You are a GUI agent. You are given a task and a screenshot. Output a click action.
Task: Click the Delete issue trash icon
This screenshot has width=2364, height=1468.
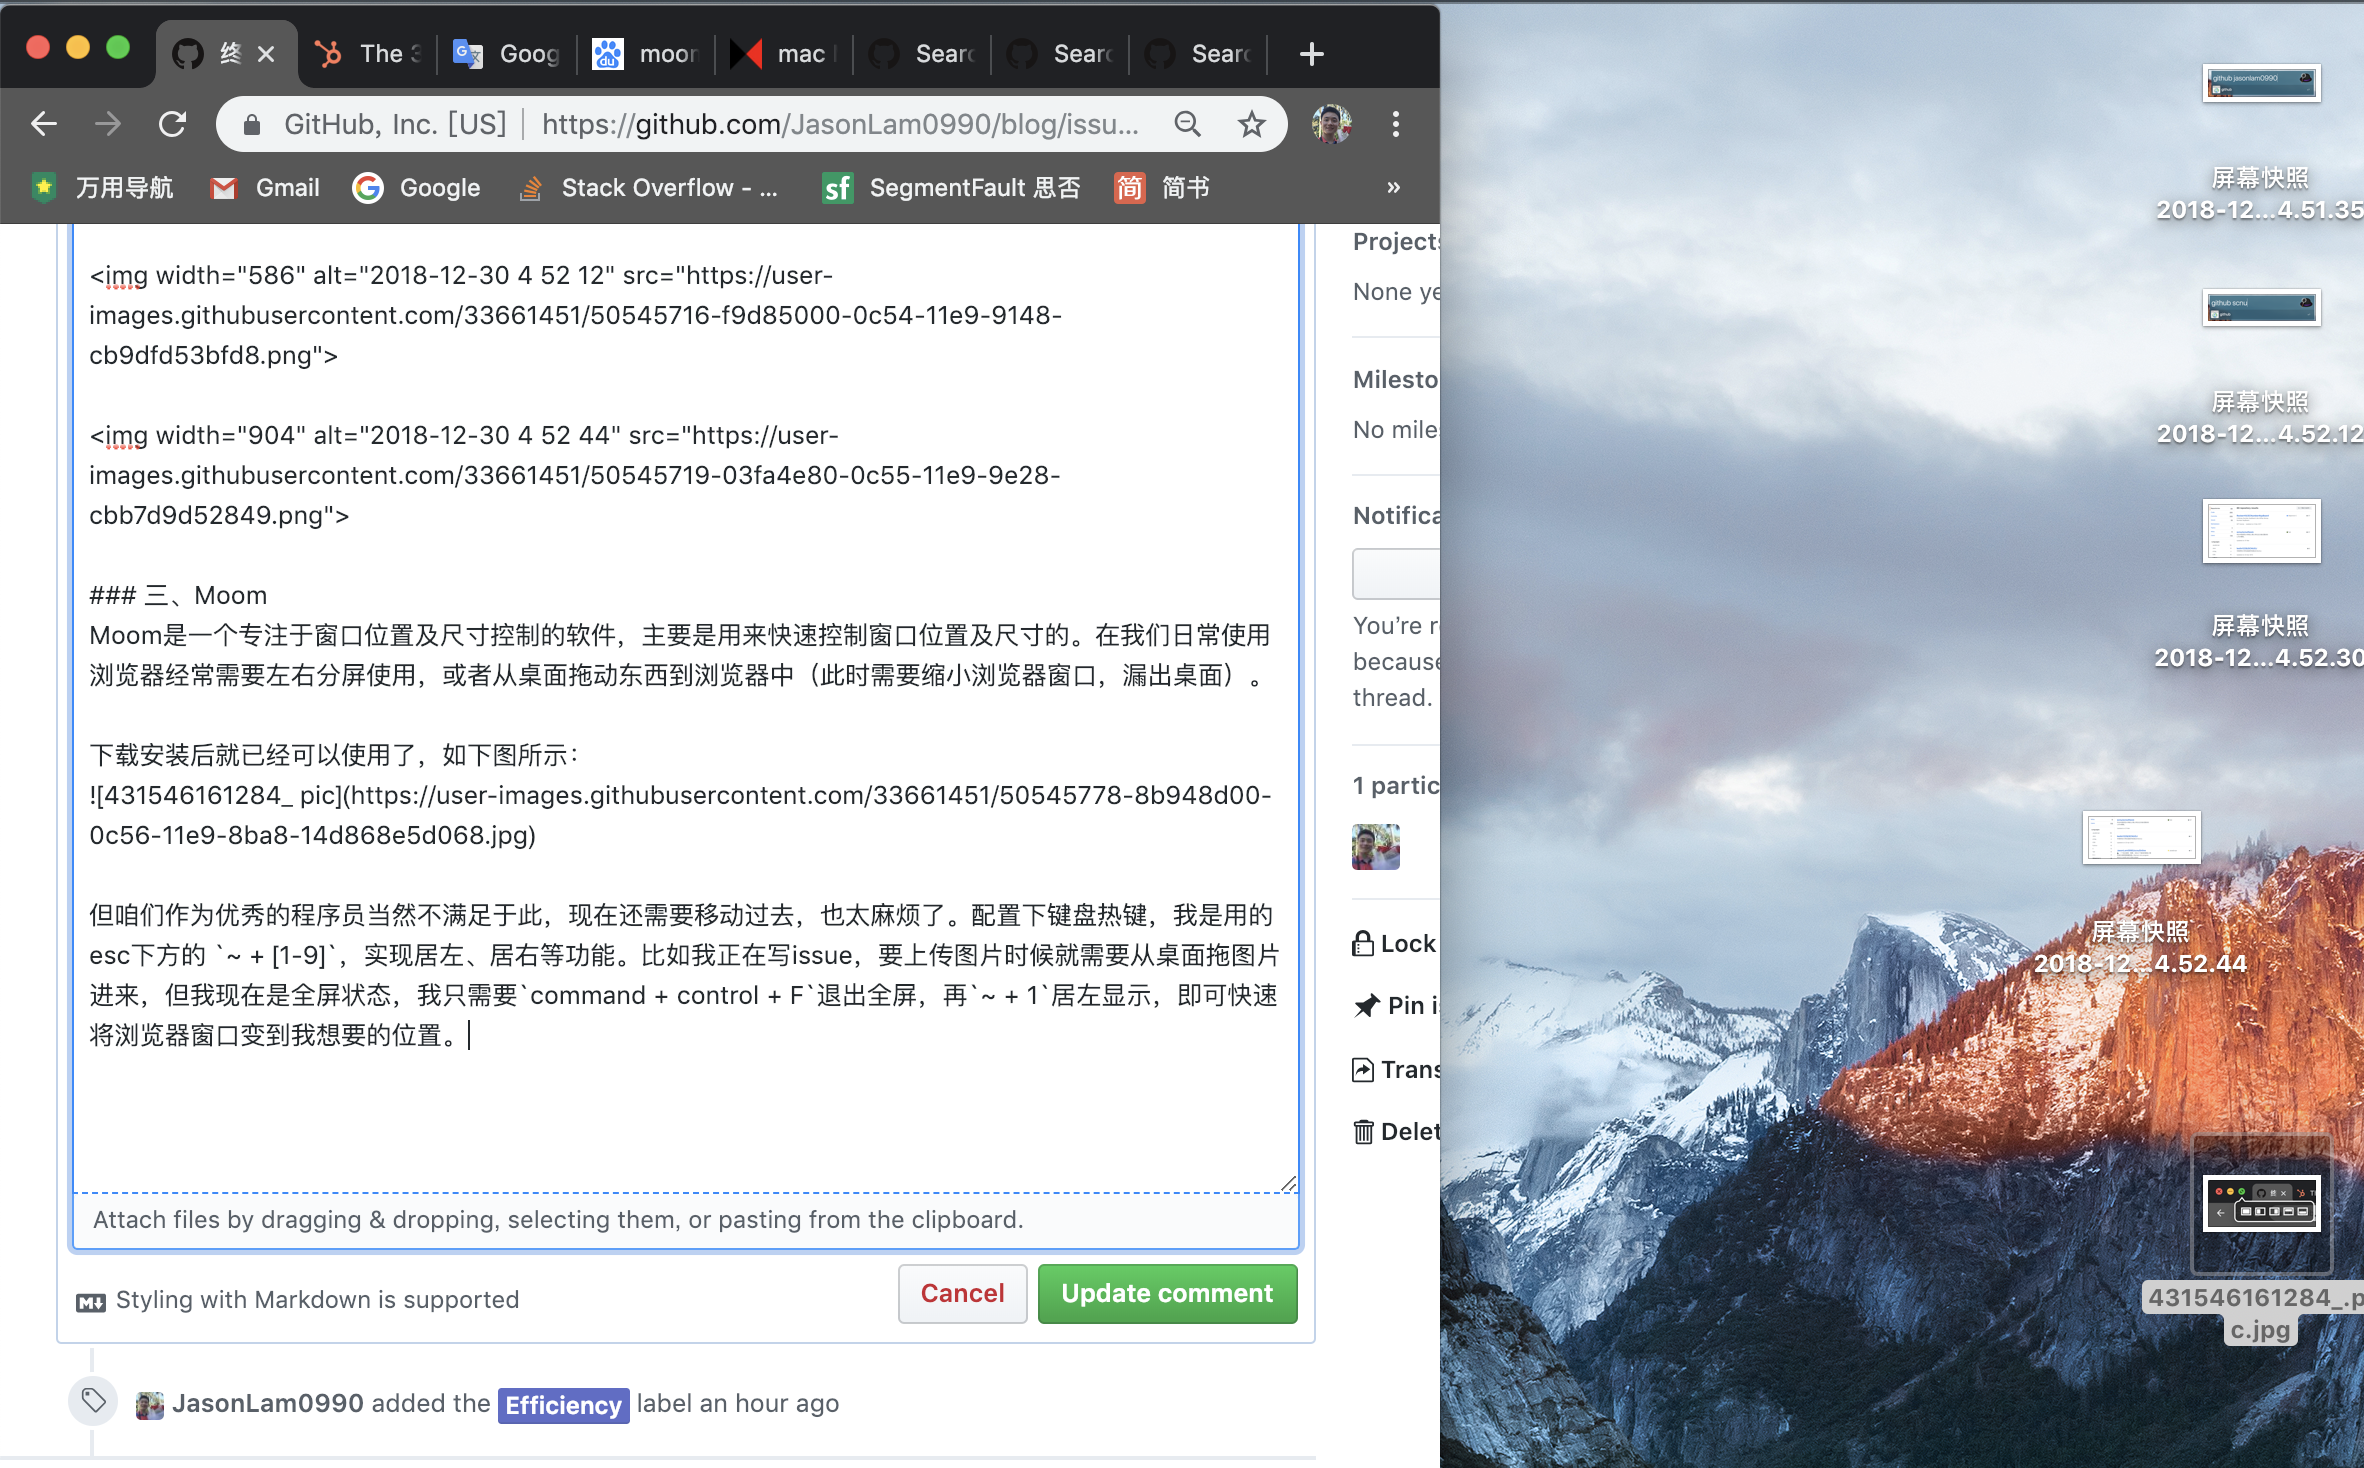(1363, 1132)
